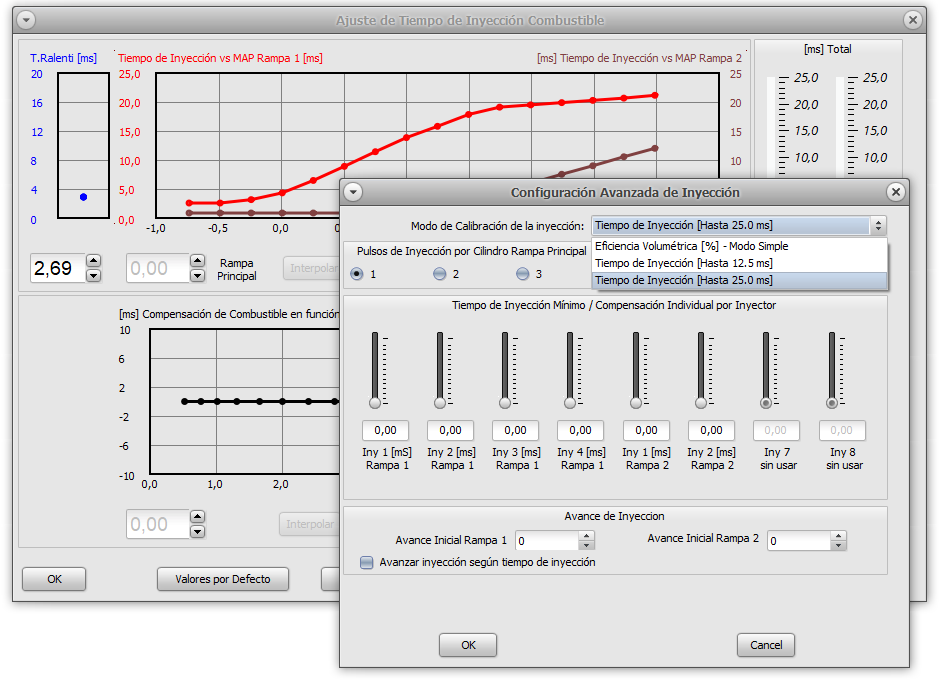The height and width of the screenshot is (680, 944).
Task: Click Iny 4 Rampa 1 value field
Action: (580, 431)
